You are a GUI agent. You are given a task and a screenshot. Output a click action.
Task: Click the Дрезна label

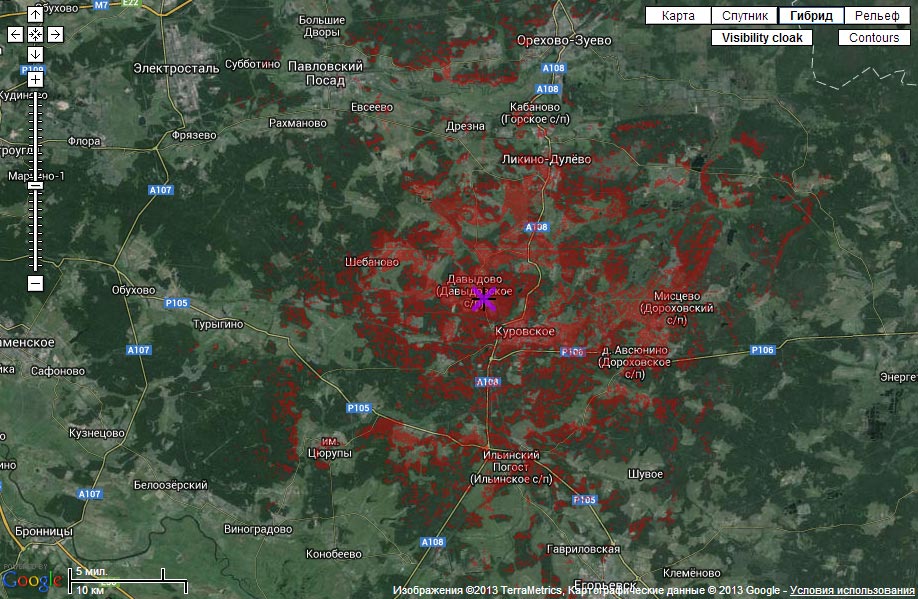pyautogui.click(x=465, y=126)
